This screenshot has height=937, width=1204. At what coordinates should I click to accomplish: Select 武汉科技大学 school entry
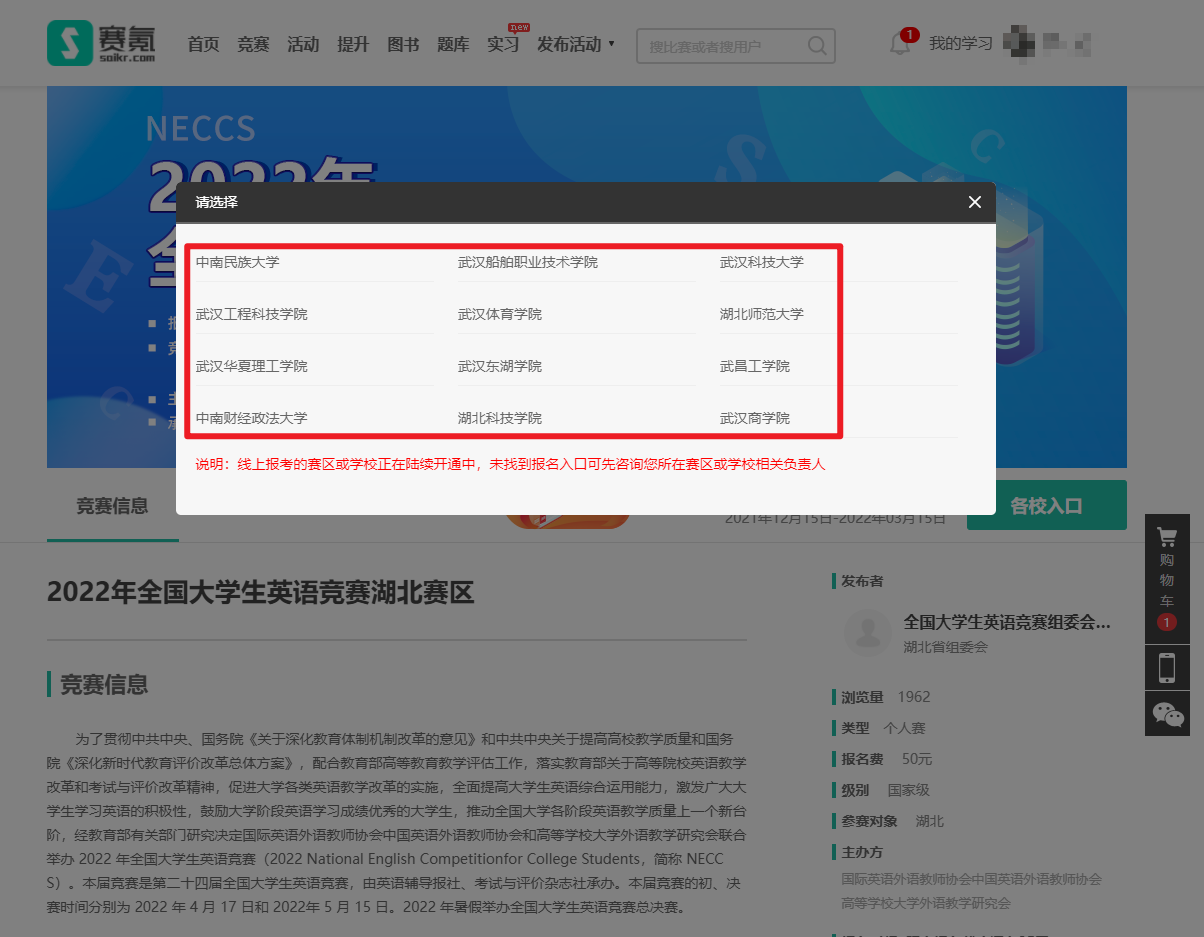[761, 262]
